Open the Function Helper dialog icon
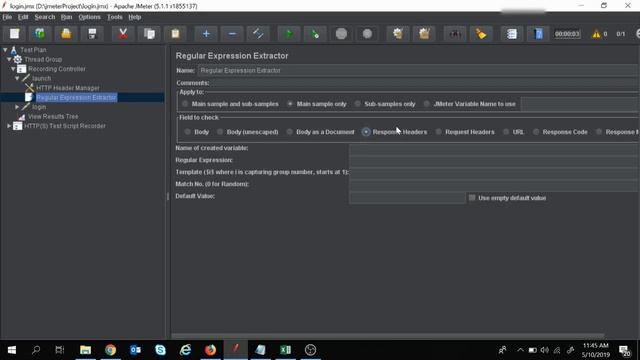Viewport: 640px width, 360px height. pos(511,34)
